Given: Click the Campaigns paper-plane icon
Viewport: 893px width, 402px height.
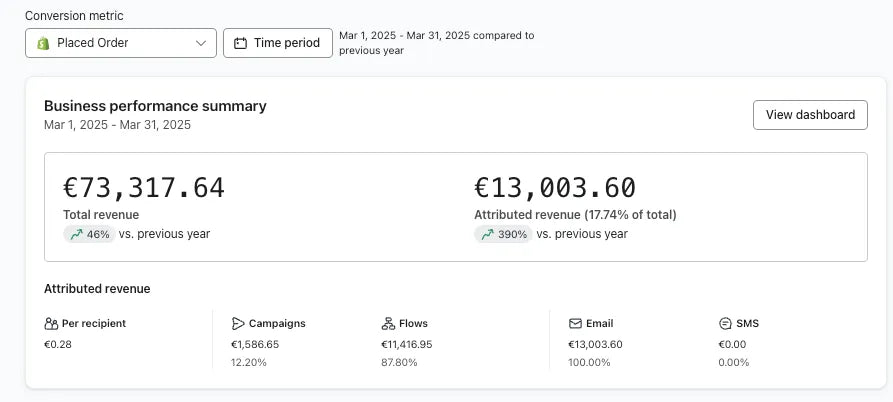Looking at the screenshot, I should [238, 324].
